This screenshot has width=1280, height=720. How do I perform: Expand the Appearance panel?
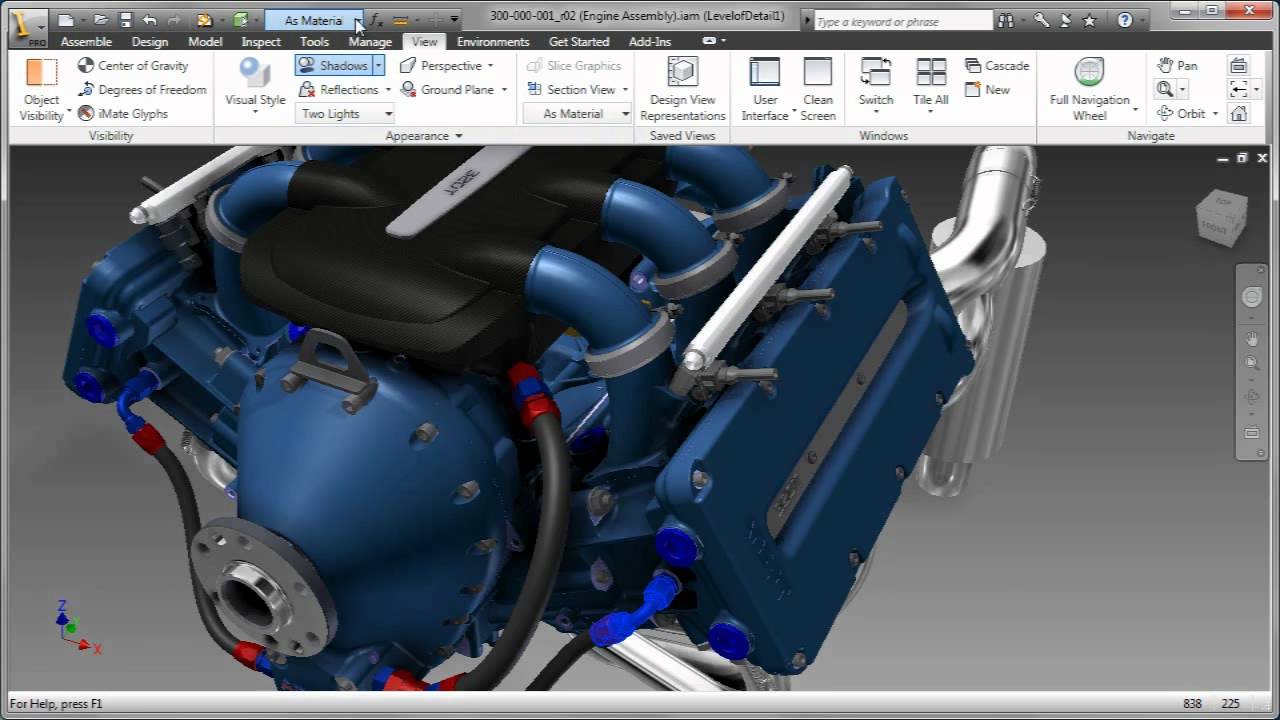[x=424, y=136]
